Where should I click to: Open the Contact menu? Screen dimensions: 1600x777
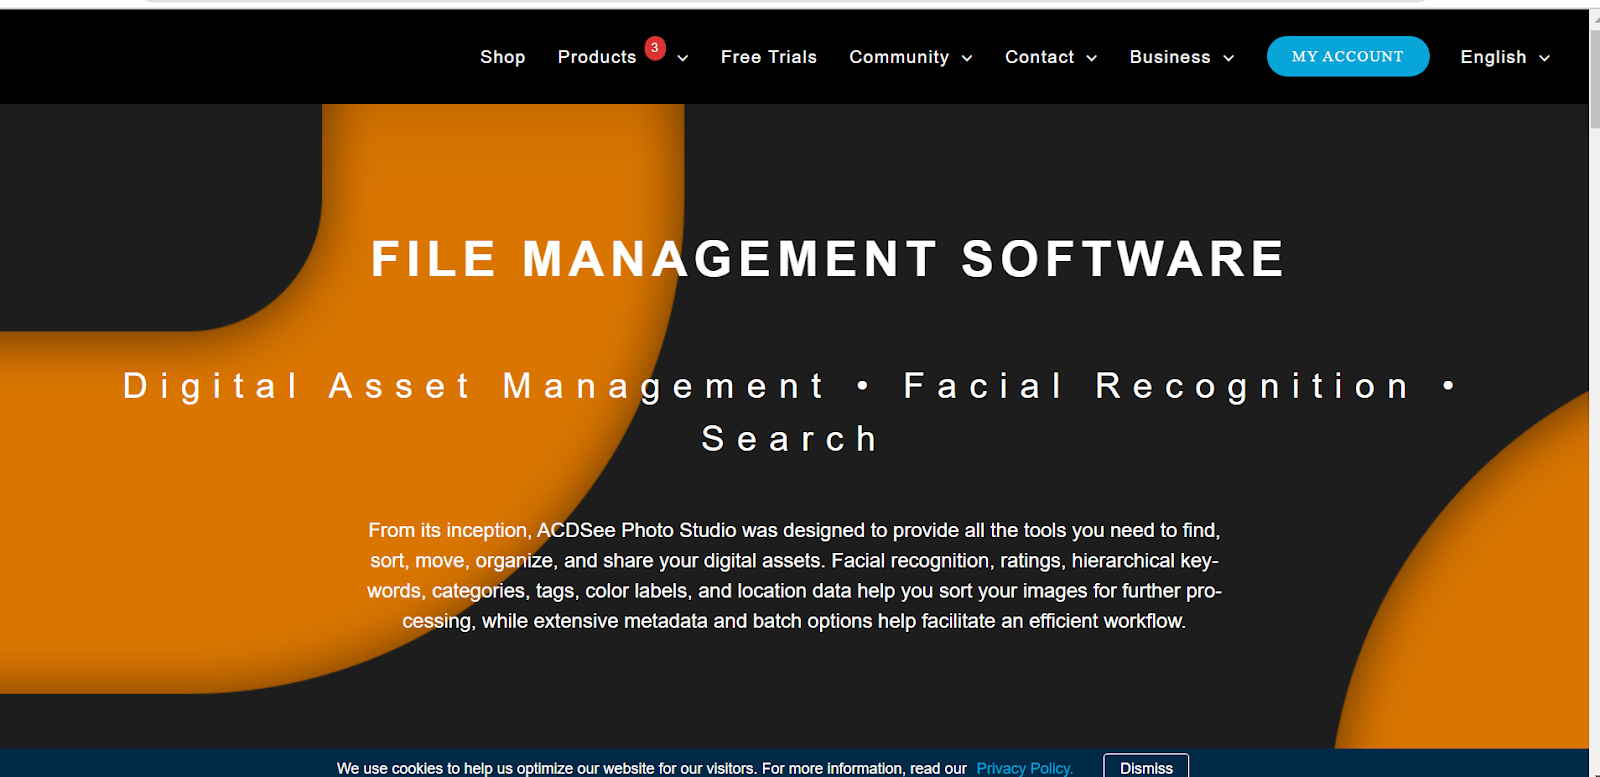pos(1039,57)
